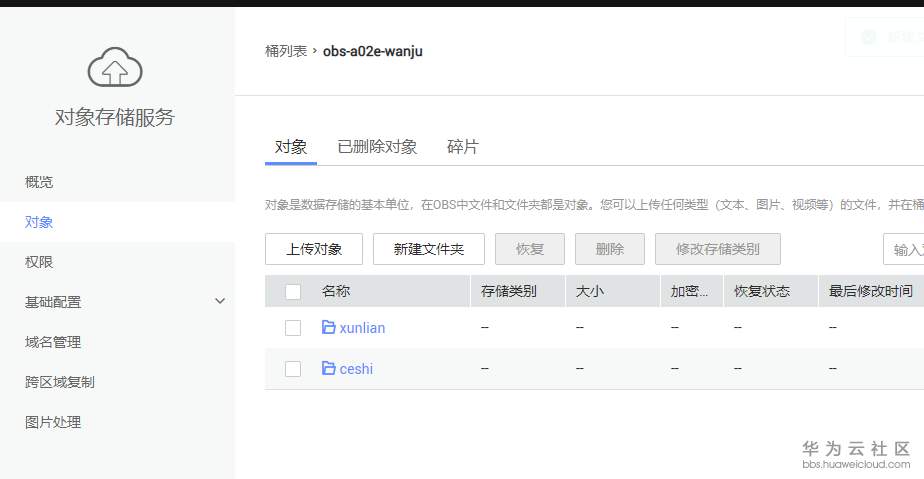
Task: Click the cloud upload logo icon
Action: tap(115, 68)
